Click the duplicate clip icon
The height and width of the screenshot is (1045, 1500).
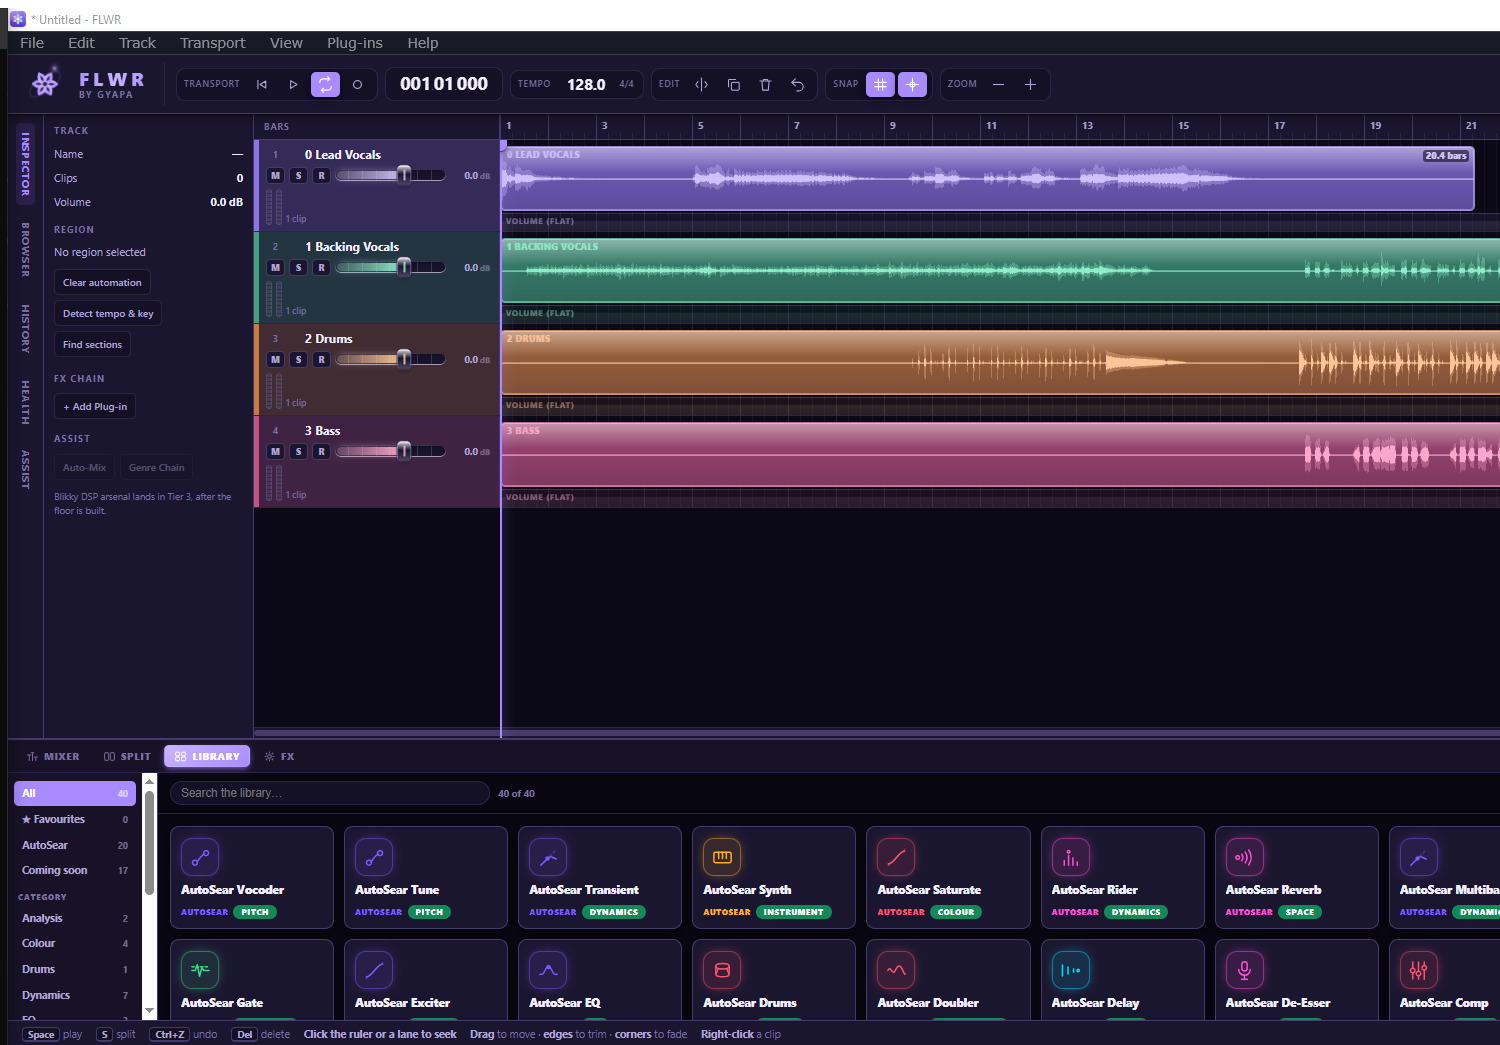click(734, 85)
